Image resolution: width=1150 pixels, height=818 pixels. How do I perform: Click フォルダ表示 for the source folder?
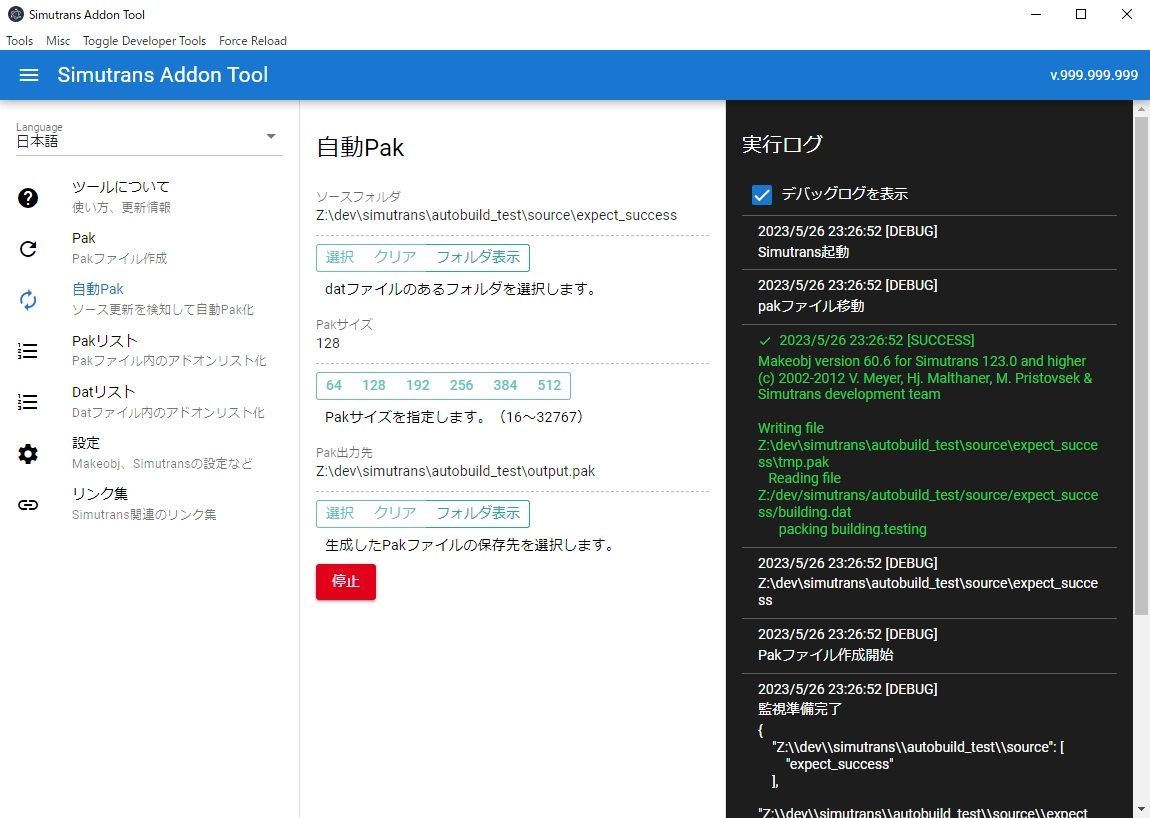pos(478,258)
